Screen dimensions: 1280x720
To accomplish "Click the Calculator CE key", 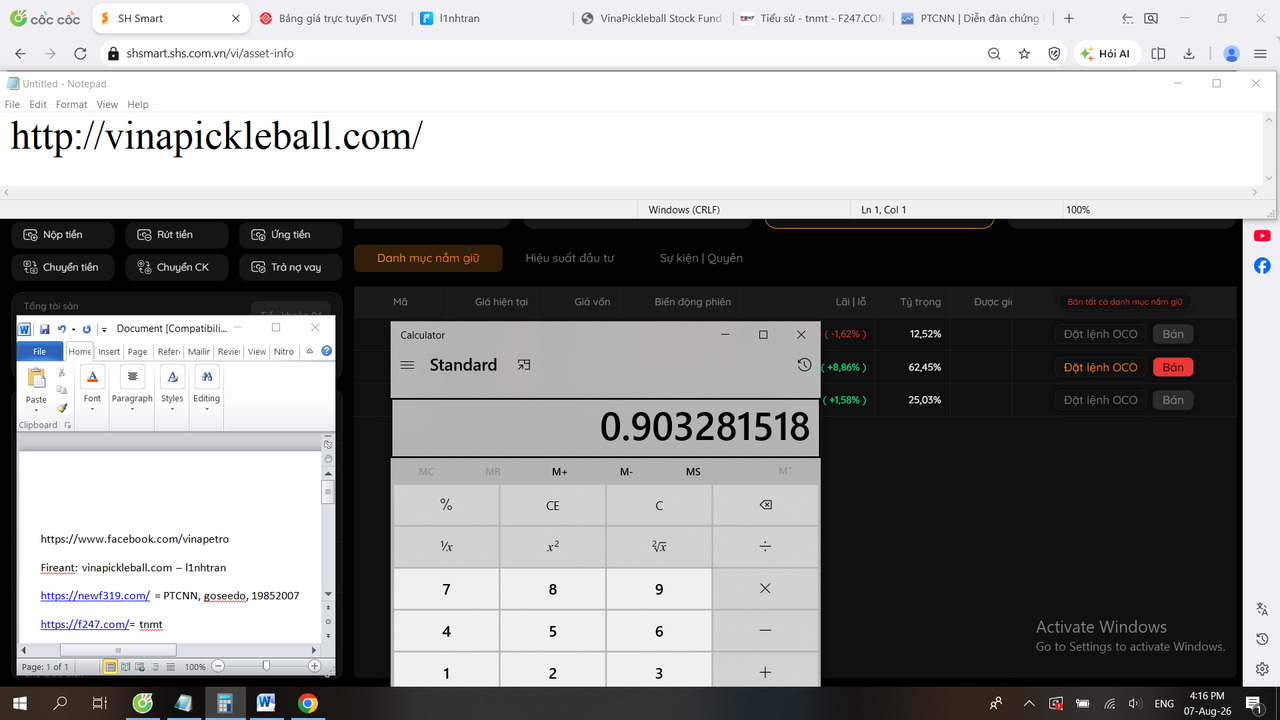I will click(552, 505).
